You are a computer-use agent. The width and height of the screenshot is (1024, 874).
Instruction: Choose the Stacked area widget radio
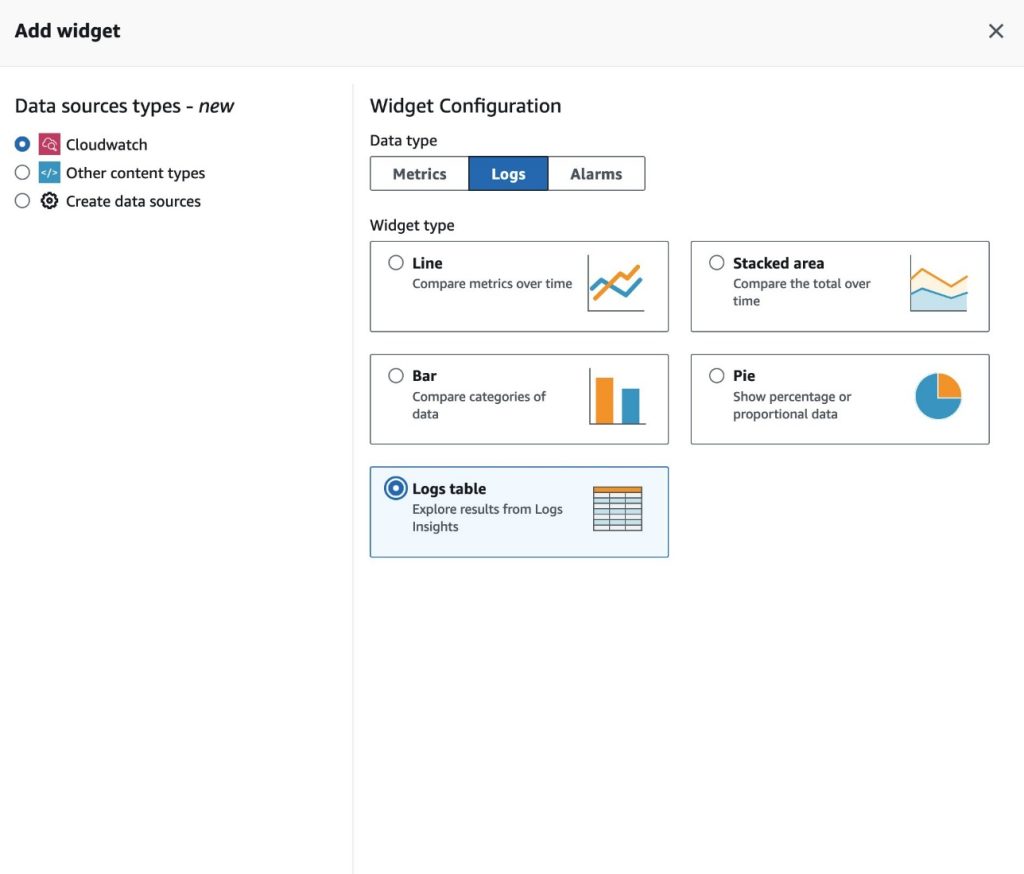pos(716,263)
